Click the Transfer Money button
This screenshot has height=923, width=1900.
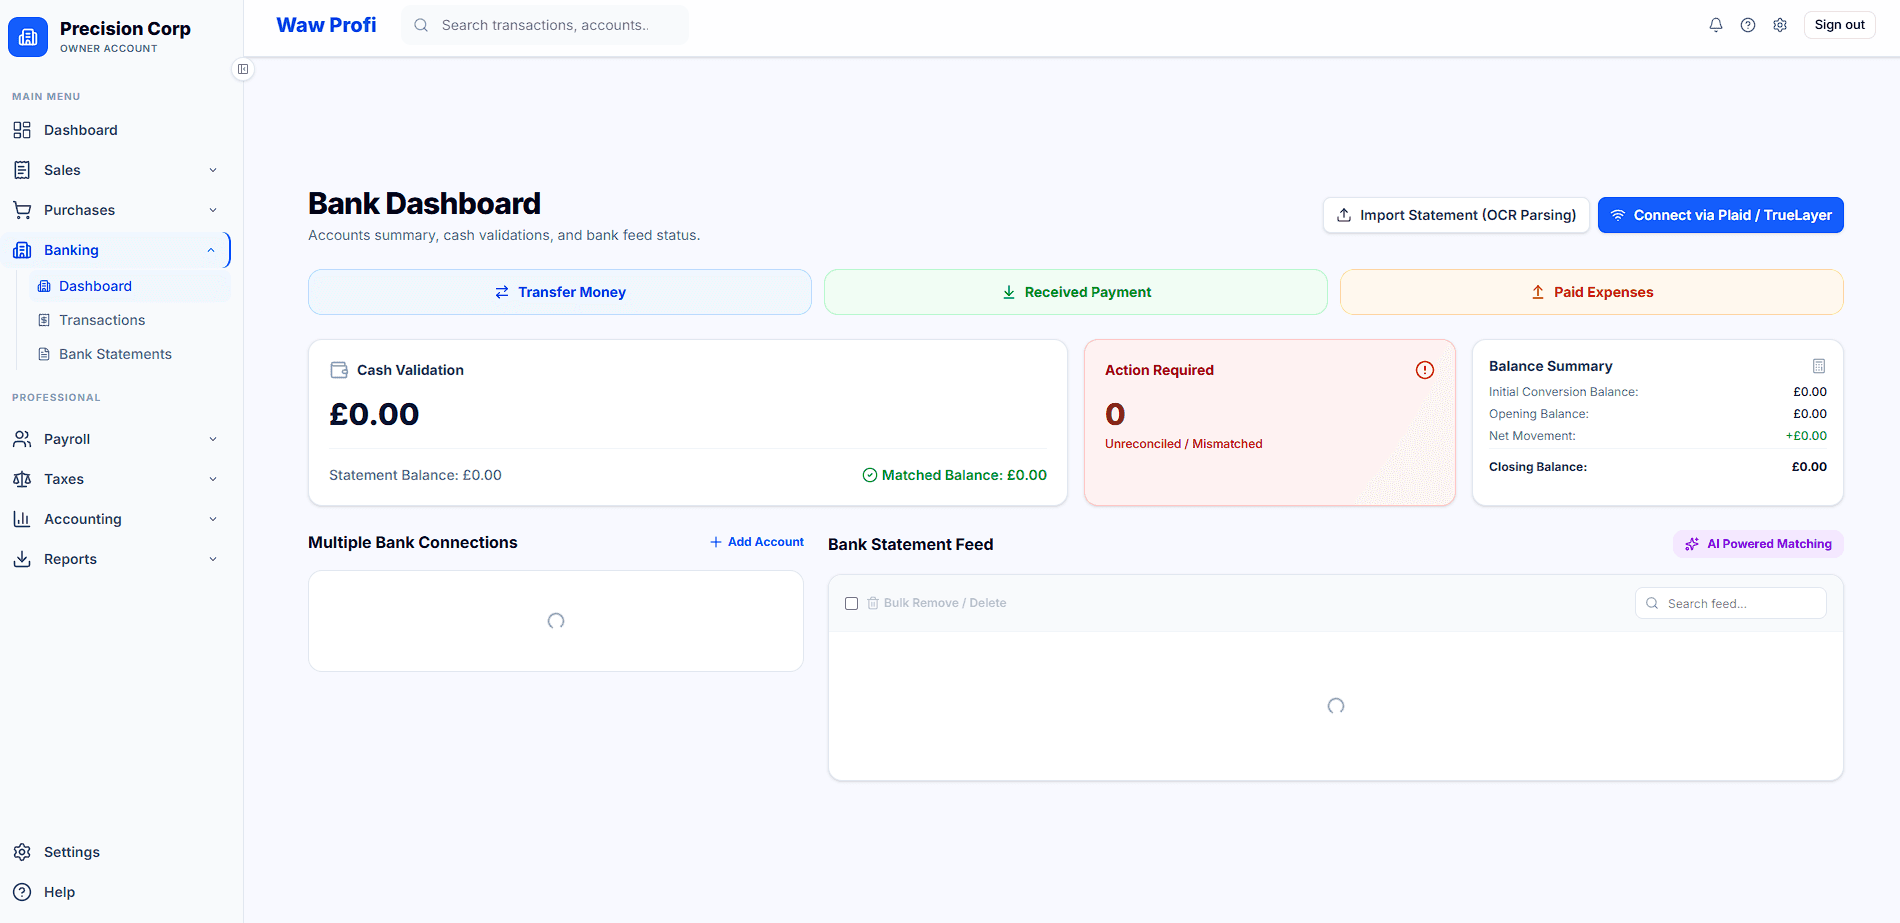pos(560,292)
